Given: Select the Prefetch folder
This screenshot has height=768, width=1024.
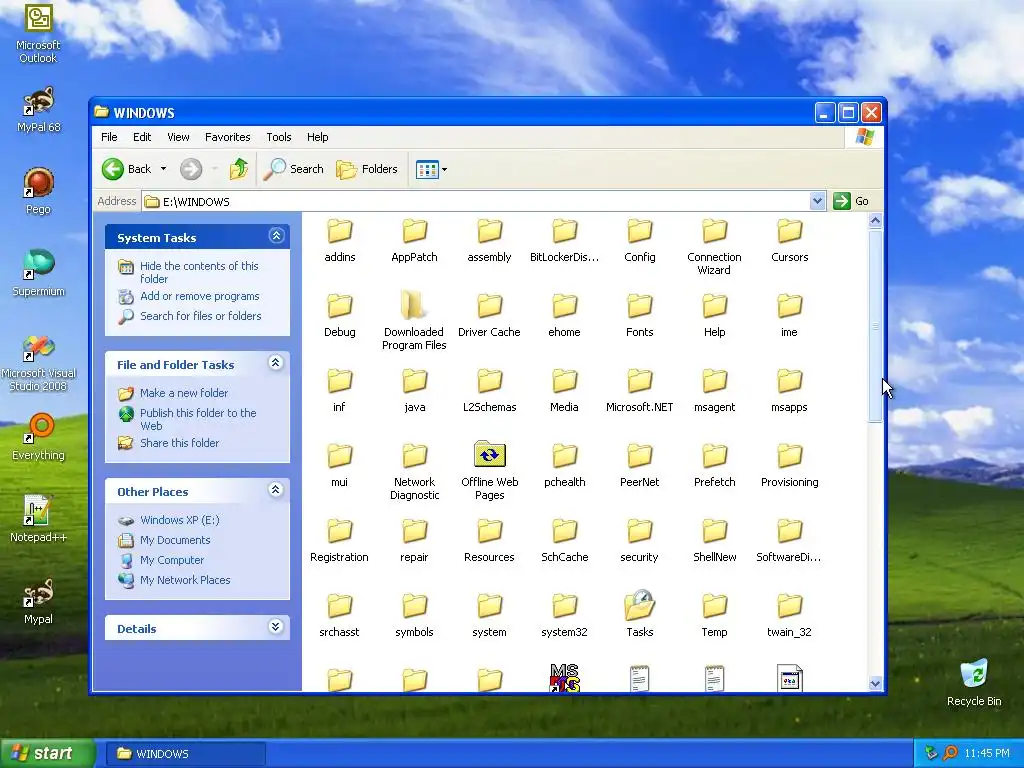Looking at the screenshot, I should (x=714, y=464).
